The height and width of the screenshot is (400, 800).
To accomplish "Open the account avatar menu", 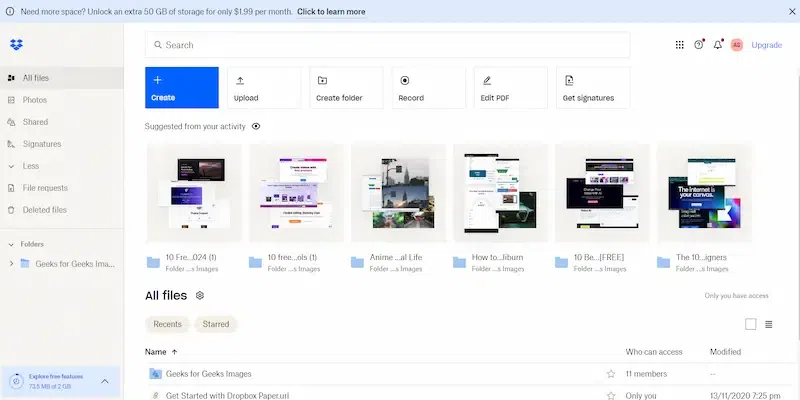I will 736,45.
